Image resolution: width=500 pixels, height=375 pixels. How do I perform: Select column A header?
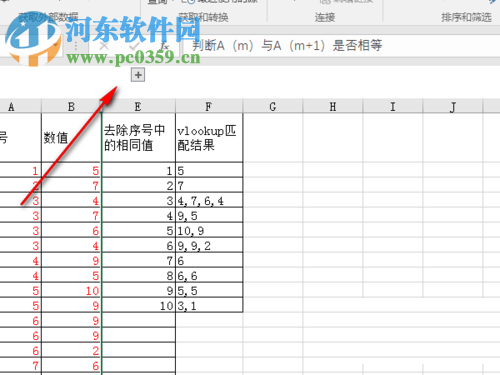(20, 107)
